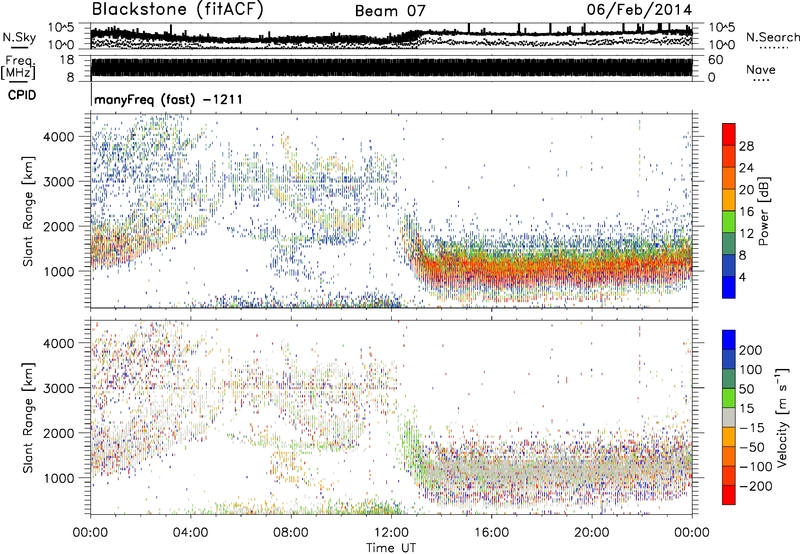Click the power colorbar red segment above 28
800x554 pixels.
click(x=729, y=134)
